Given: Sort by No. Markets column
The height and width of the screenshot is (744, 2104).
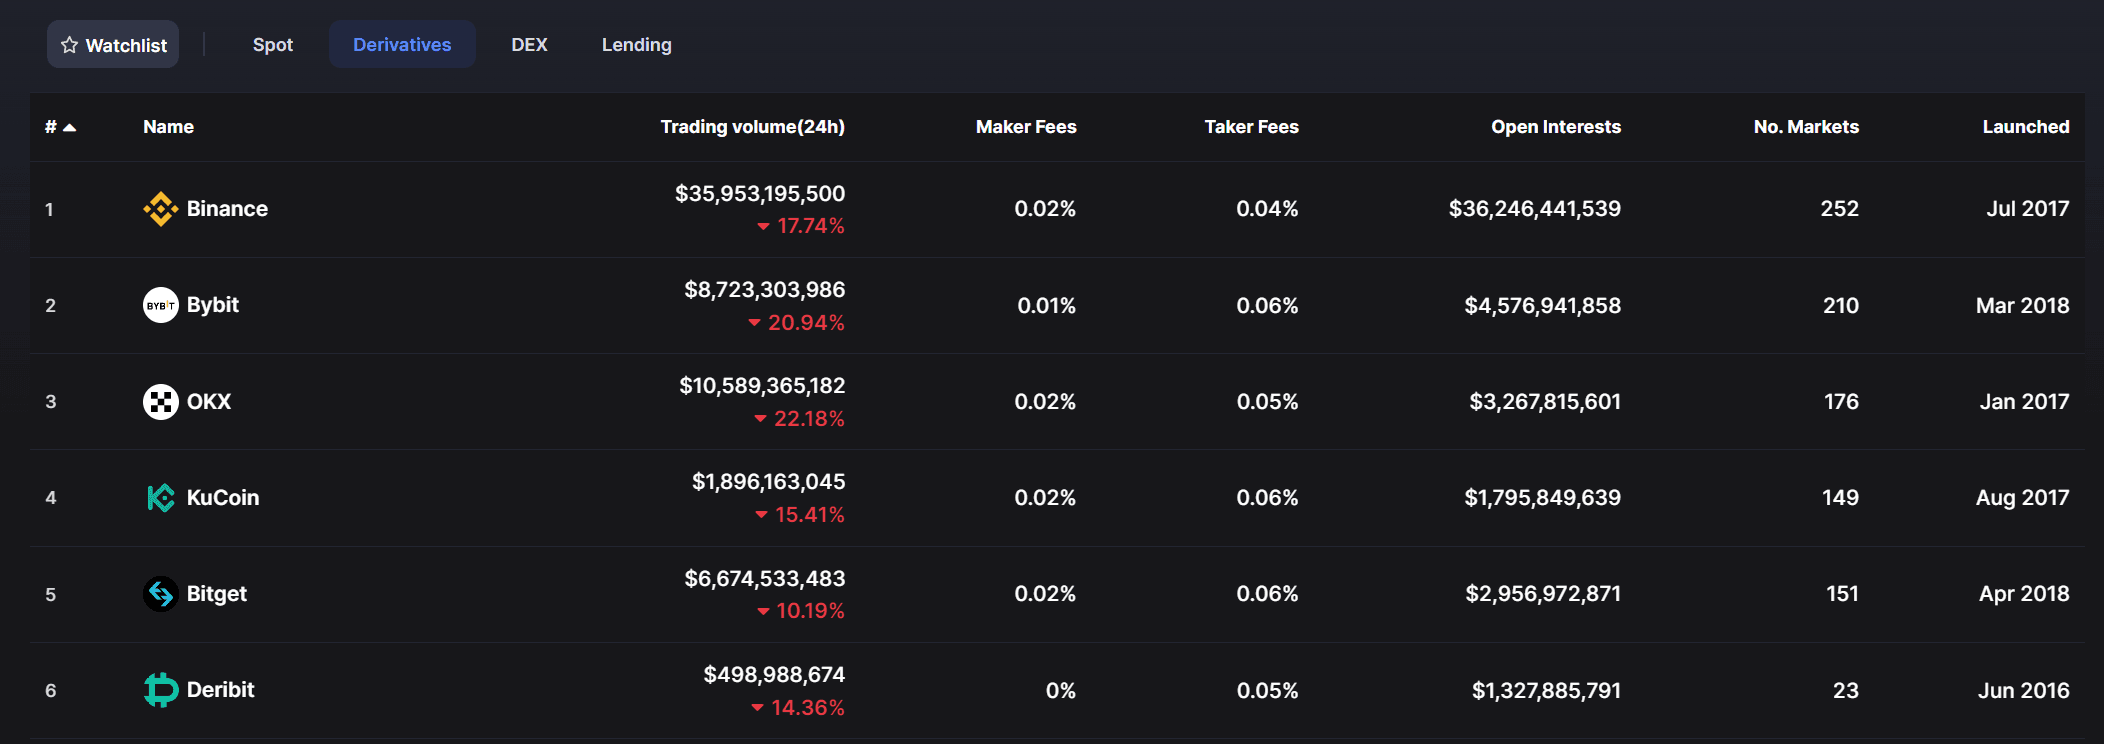Looking at the screenshot, I should point(1806,127).
